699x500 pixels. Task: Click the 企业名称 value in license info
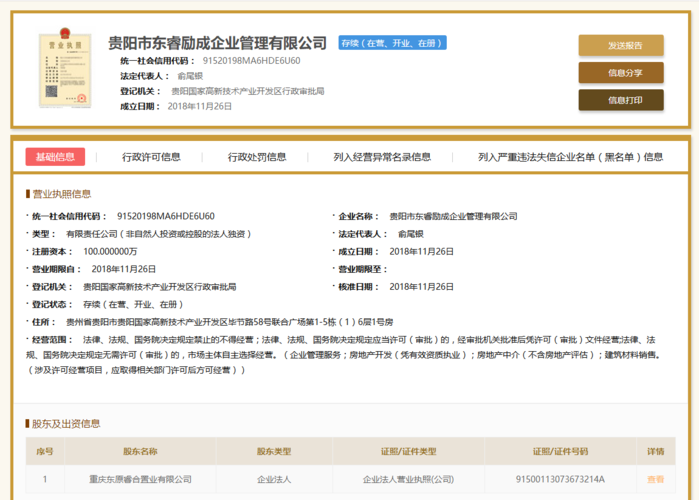(x=453, y=217)
